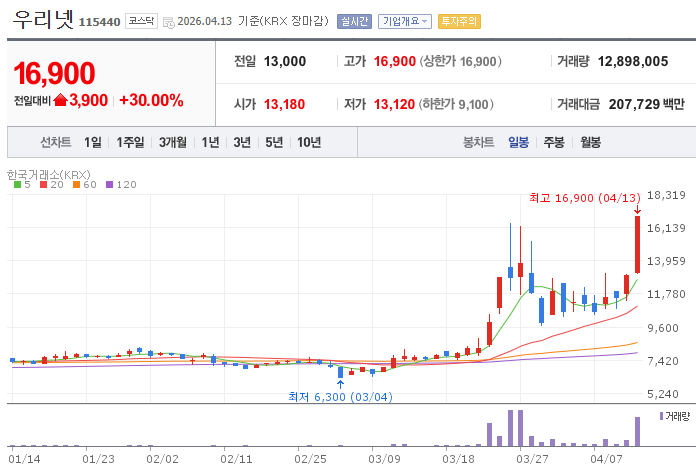Viewport: 696px width, 470px height.
Task: Click the red up-arrow price change icon
Action: tap(60, 100)
